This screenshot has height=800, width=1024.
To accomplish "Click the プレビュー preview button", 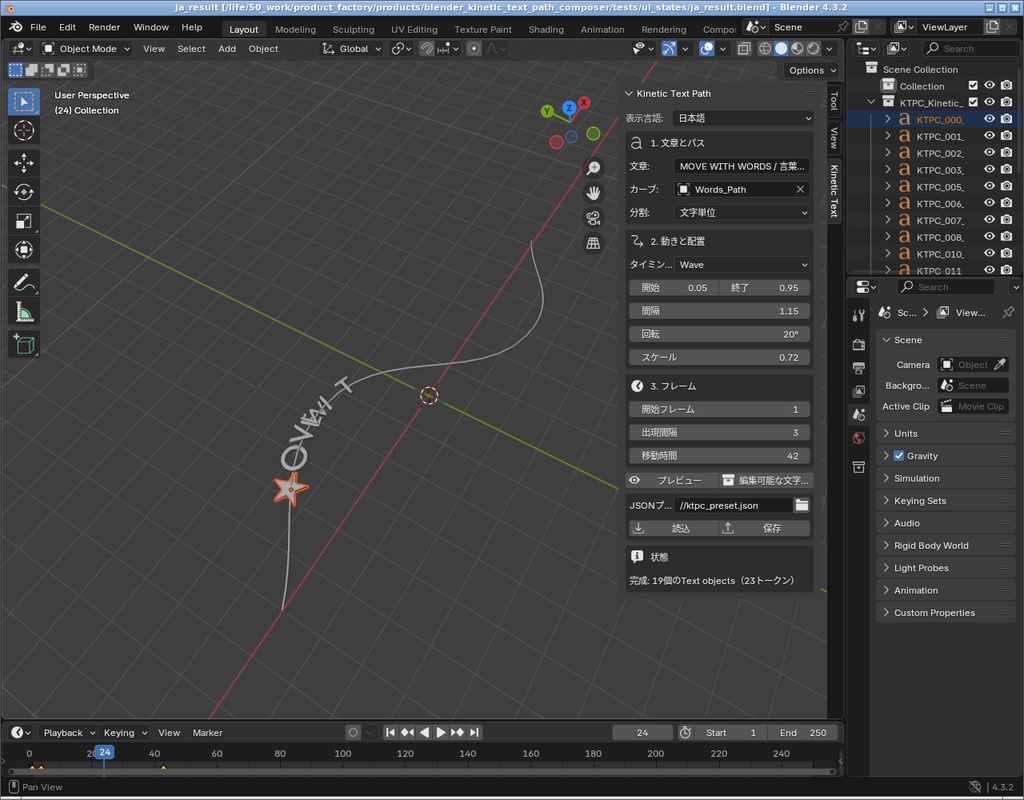I will 672,481.
